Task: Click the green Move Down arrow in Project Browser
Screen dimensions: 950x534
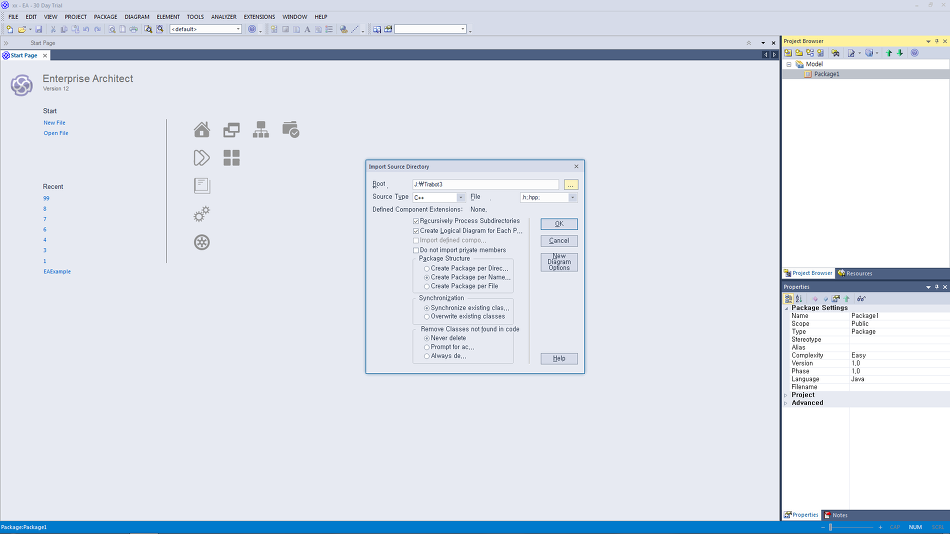Action: point(900,53)
